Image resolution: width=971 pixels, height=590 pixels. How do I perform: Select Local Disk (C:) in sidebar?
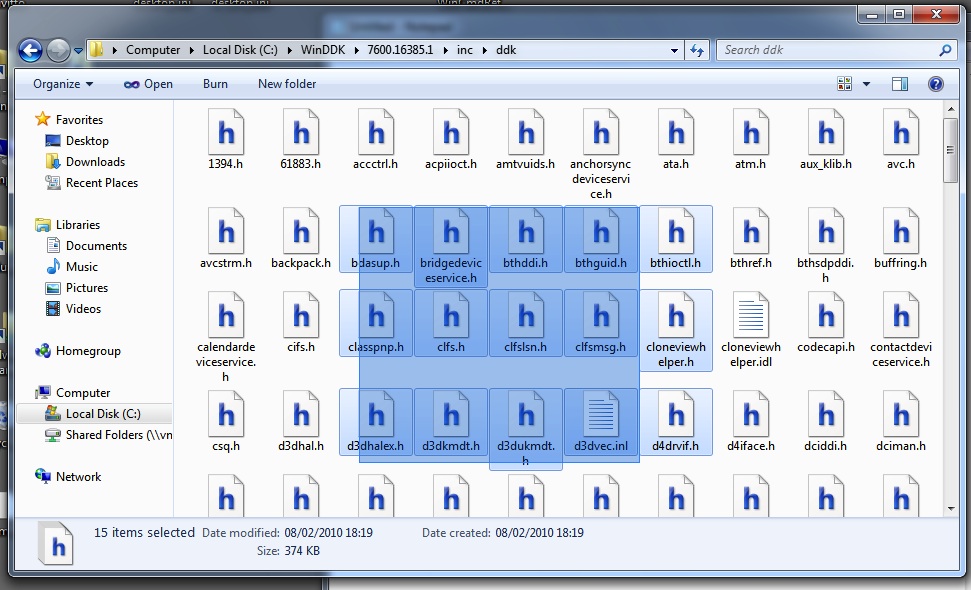pyautogui.click(x=103, y=414)
